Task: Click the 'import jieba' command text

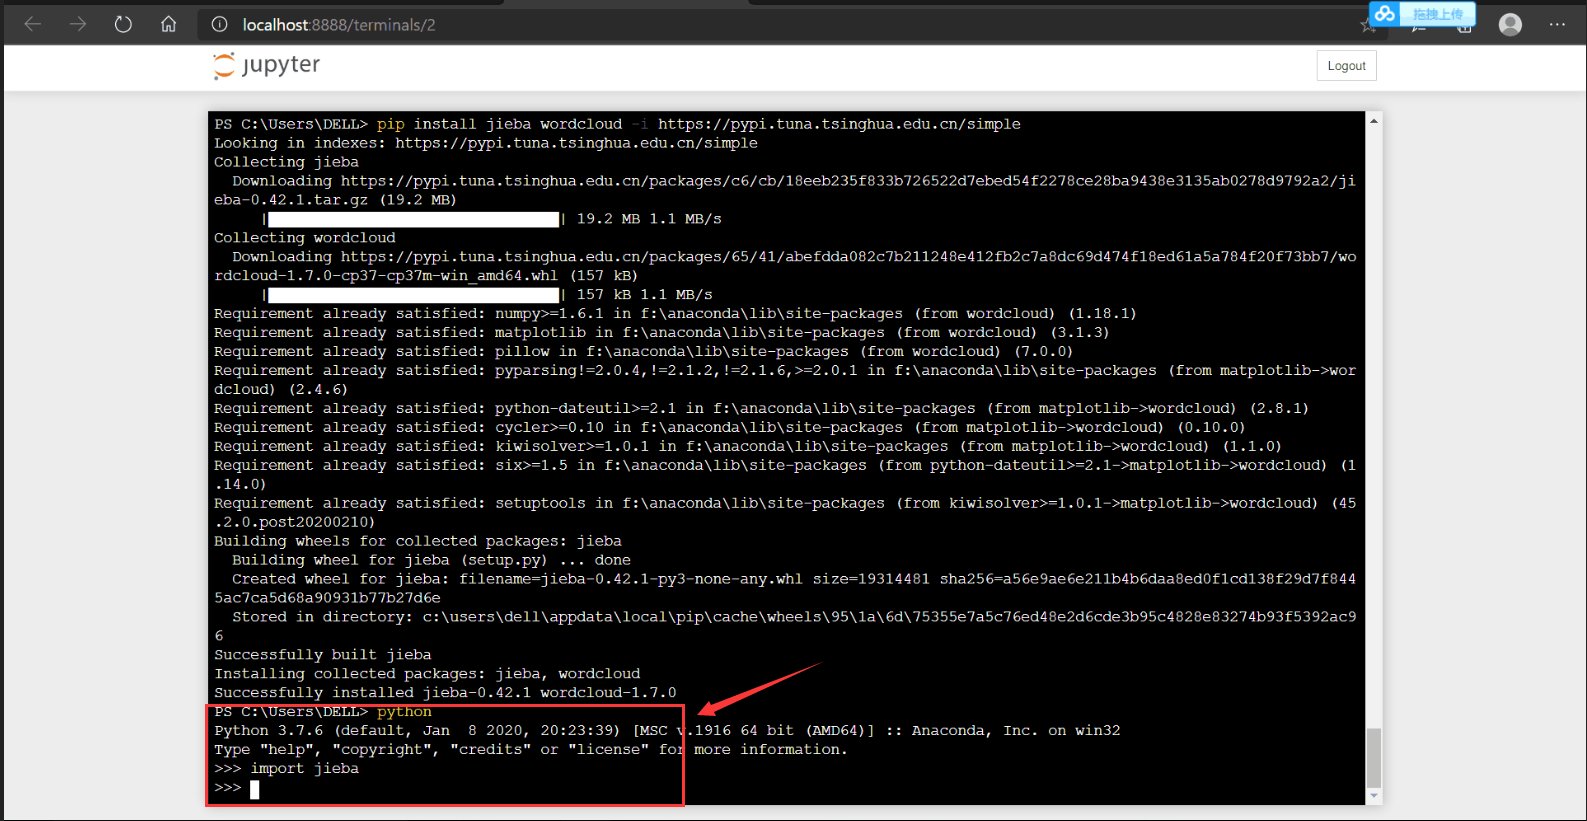Action: click(304, 768)
